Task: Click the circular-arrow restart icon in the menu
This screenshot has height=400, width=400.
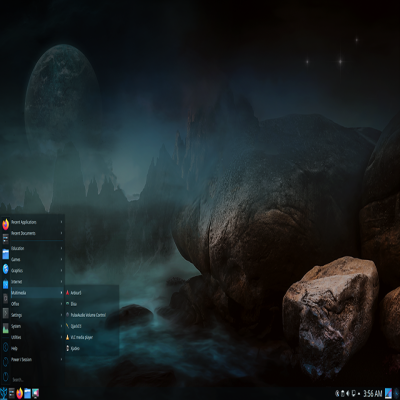Action: [5, 362]
